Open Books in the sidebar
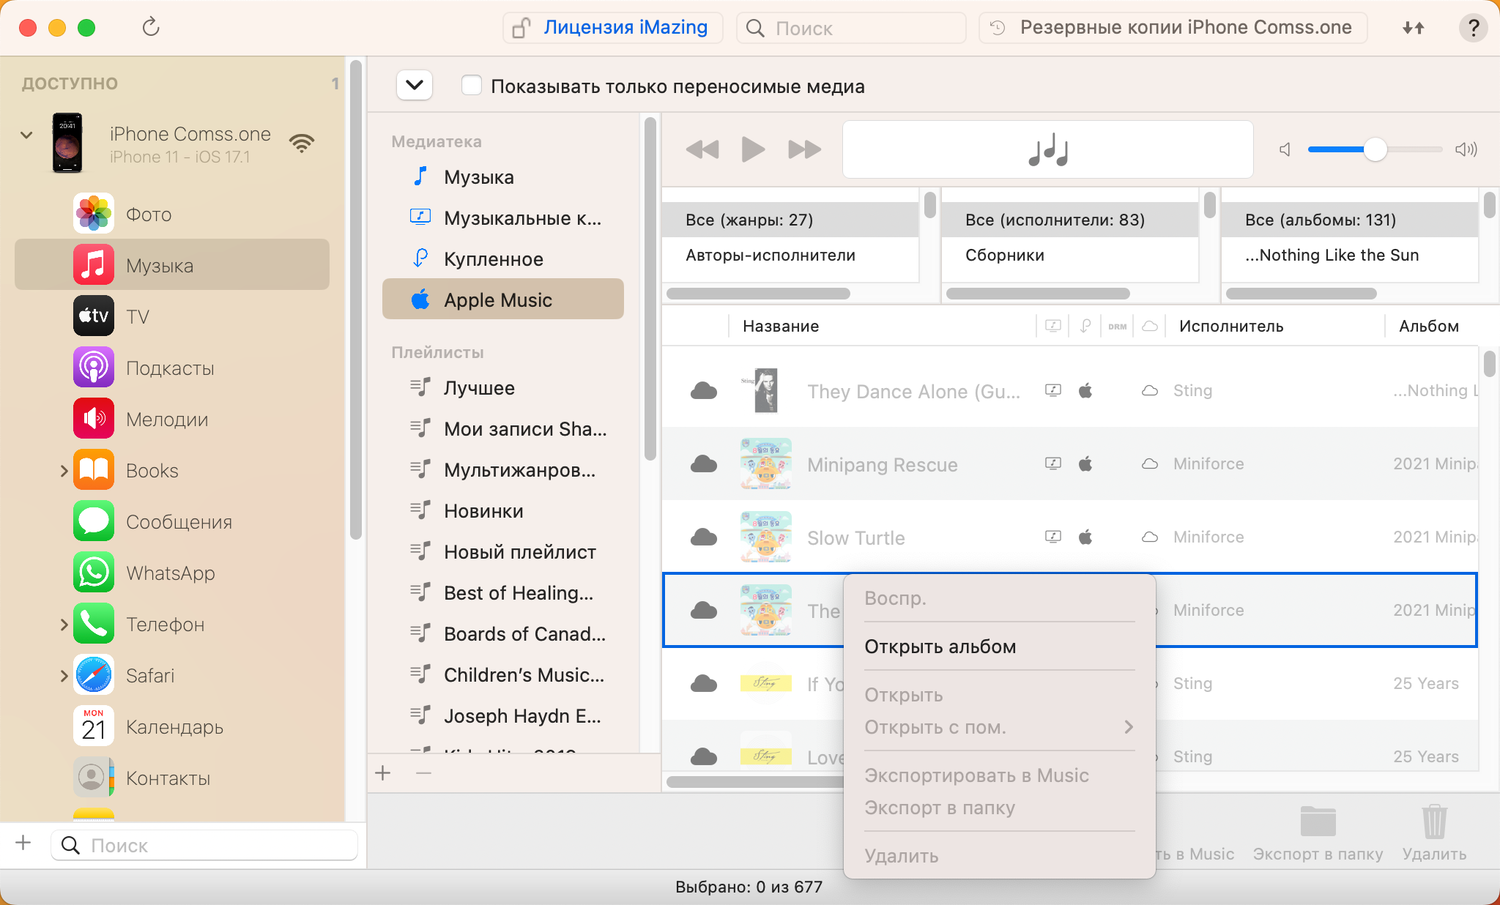This screenshot has width=1500, height=905. (x=172, y=470)
